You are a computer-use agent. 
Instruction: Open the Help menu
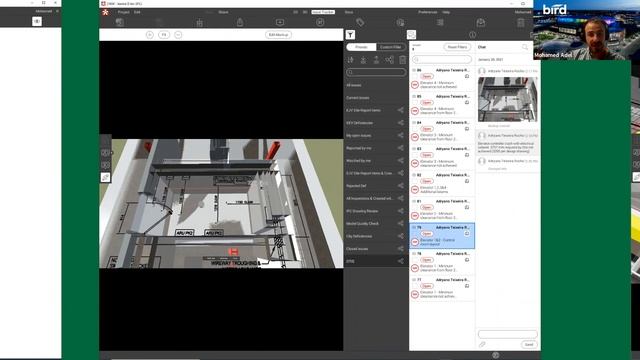446,12
